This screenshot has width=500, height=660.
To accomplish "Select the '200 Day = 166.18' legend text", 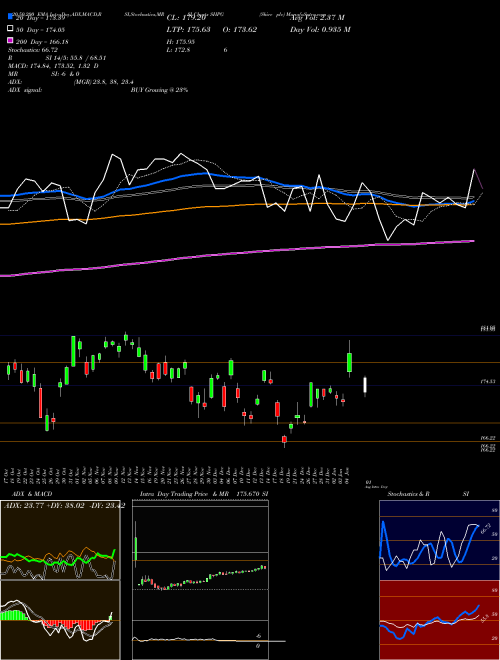I will pos(43,42).
